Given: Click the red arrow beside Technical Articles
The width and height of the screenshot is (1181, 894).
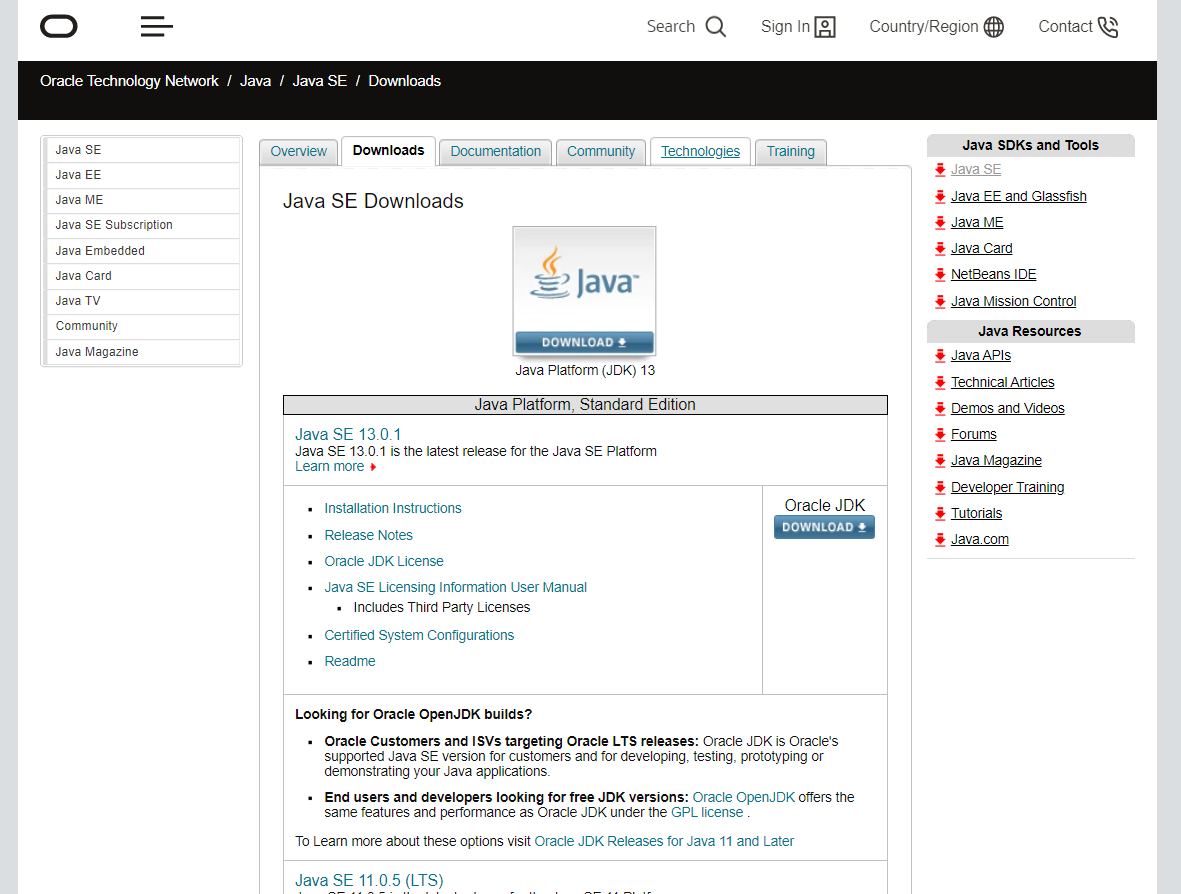Looking at the screenshot, I should pyautogui.click(x=940, y=383).
